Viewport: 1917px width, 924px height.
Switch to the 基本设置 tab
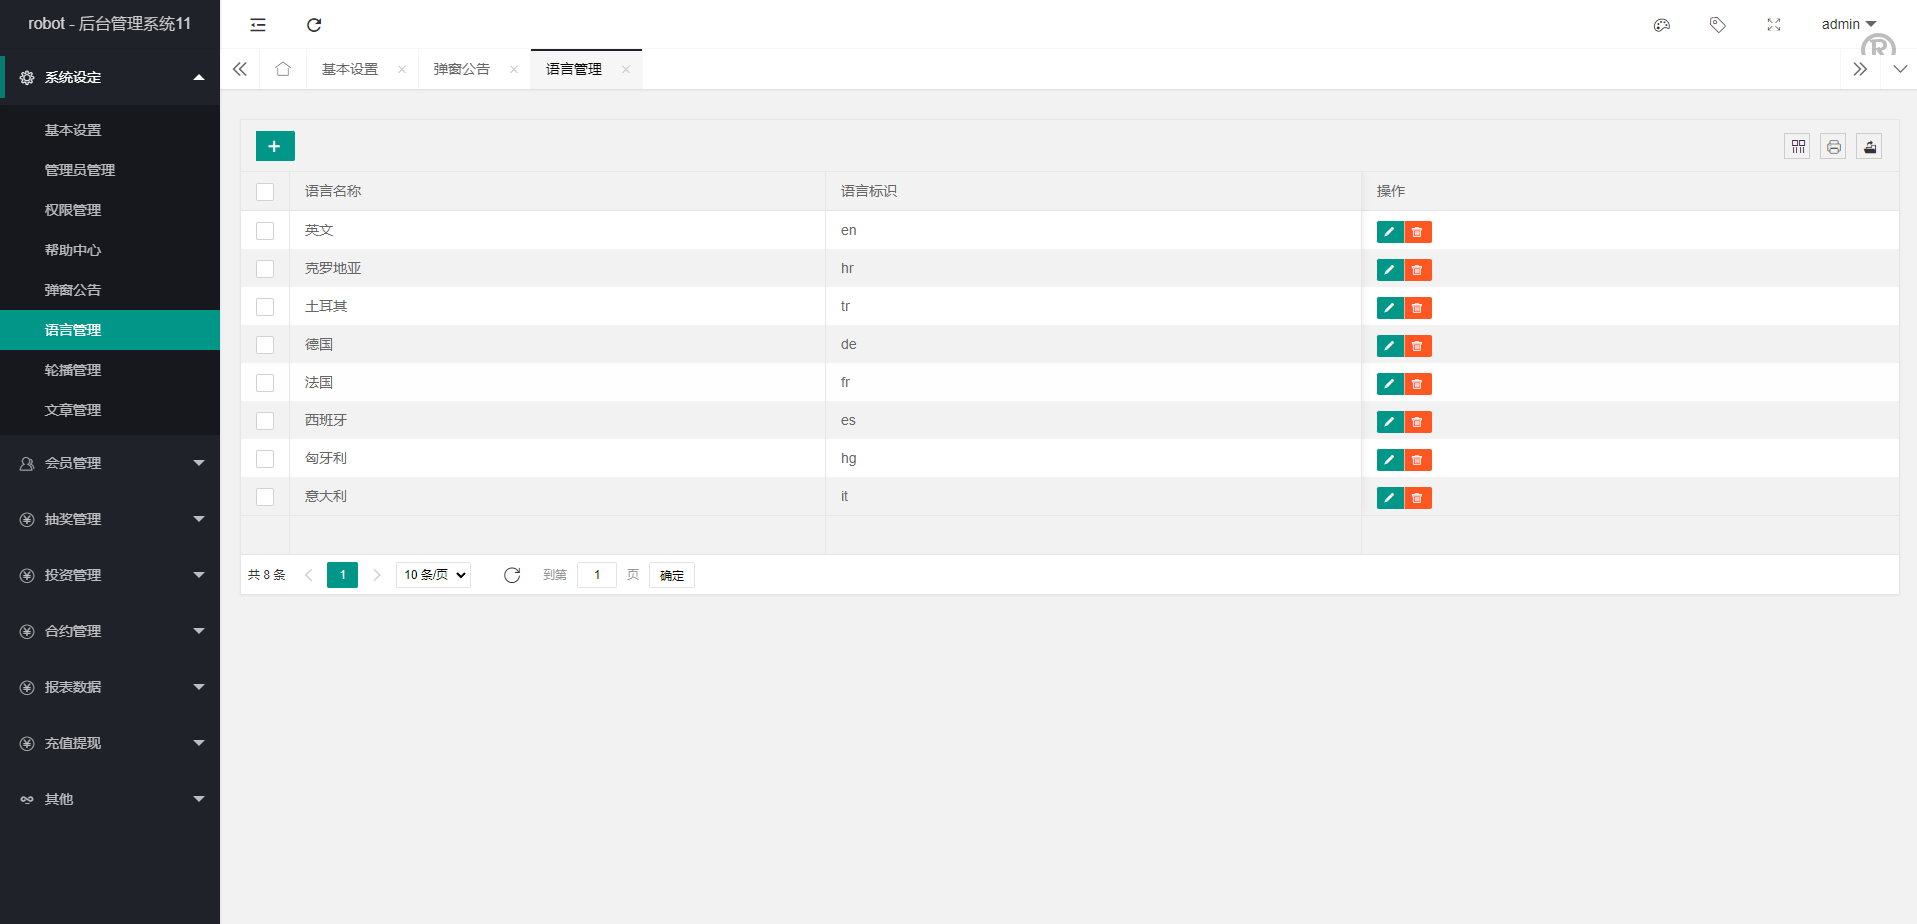[350, 69]
